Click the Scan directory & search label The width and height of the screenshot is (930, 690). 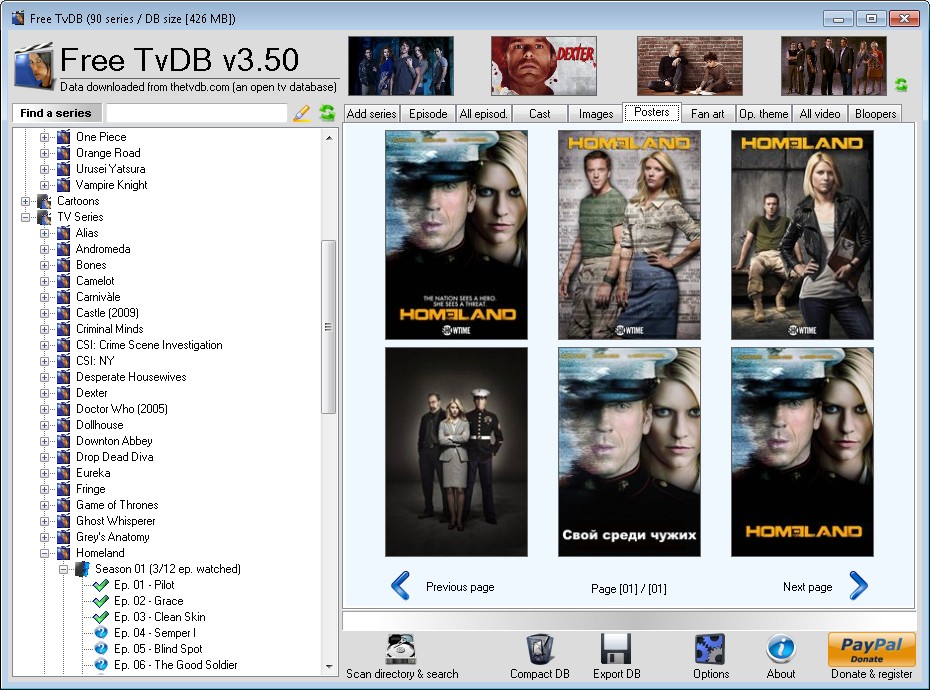[x=402, y=674]
